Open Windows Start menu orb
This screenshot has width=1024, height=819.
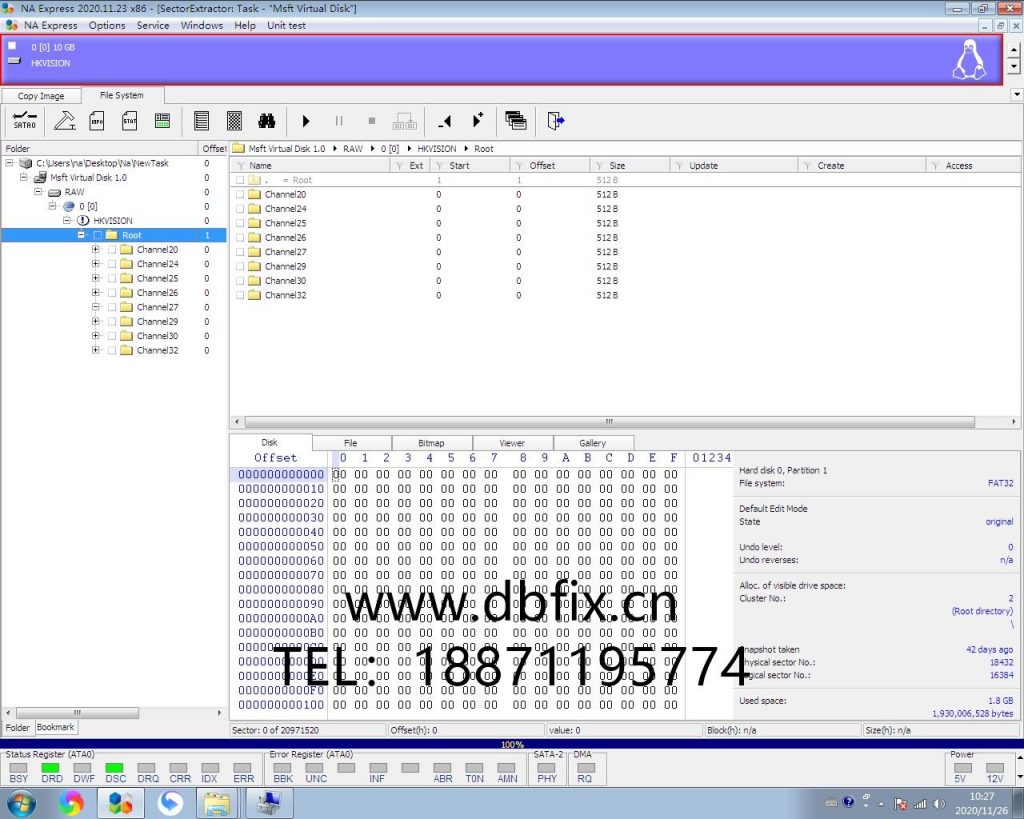(x=20, y=803)
